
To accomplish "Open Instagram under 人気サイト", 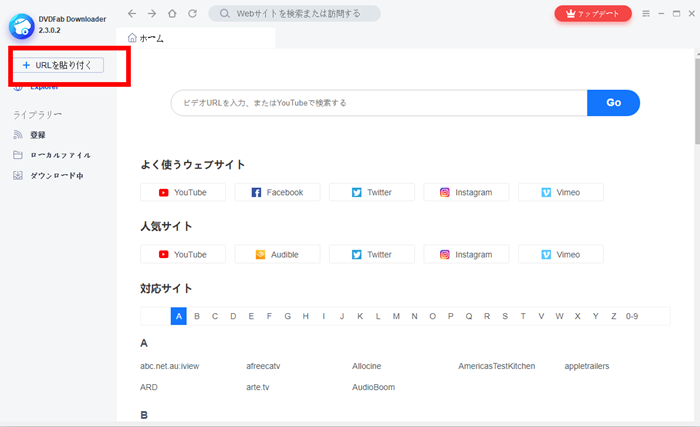I will [466, 254].
